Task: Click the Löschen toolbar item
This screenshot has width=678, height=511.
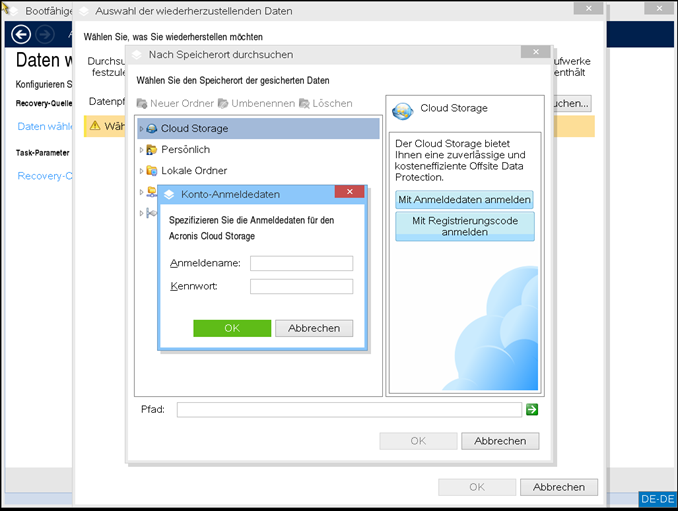Action: pyautogui.click(x=326, y=103)
